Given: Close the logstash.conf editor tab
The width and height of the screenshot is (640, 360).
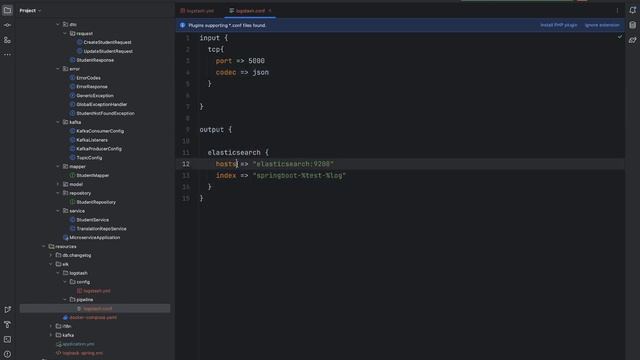Looking at the screenshot, I should [270, 11].
